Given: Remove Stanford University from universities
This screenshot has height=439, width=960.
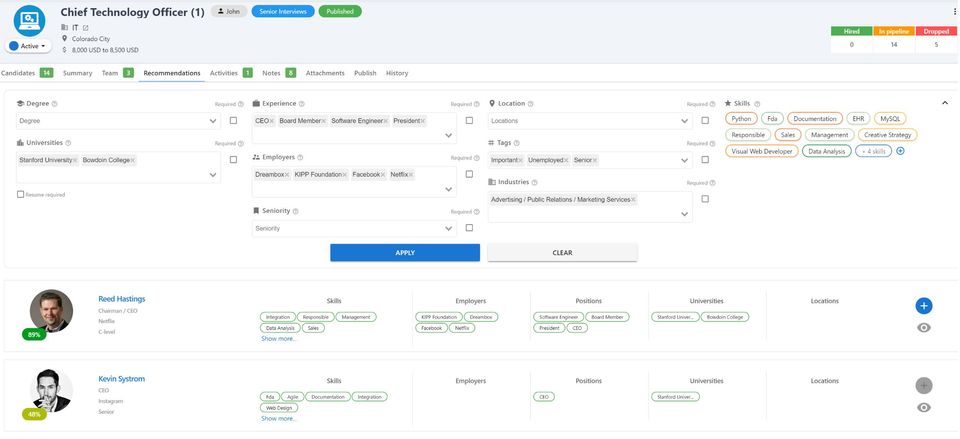Looking at the screenshot, I should (x=75, y=160).
